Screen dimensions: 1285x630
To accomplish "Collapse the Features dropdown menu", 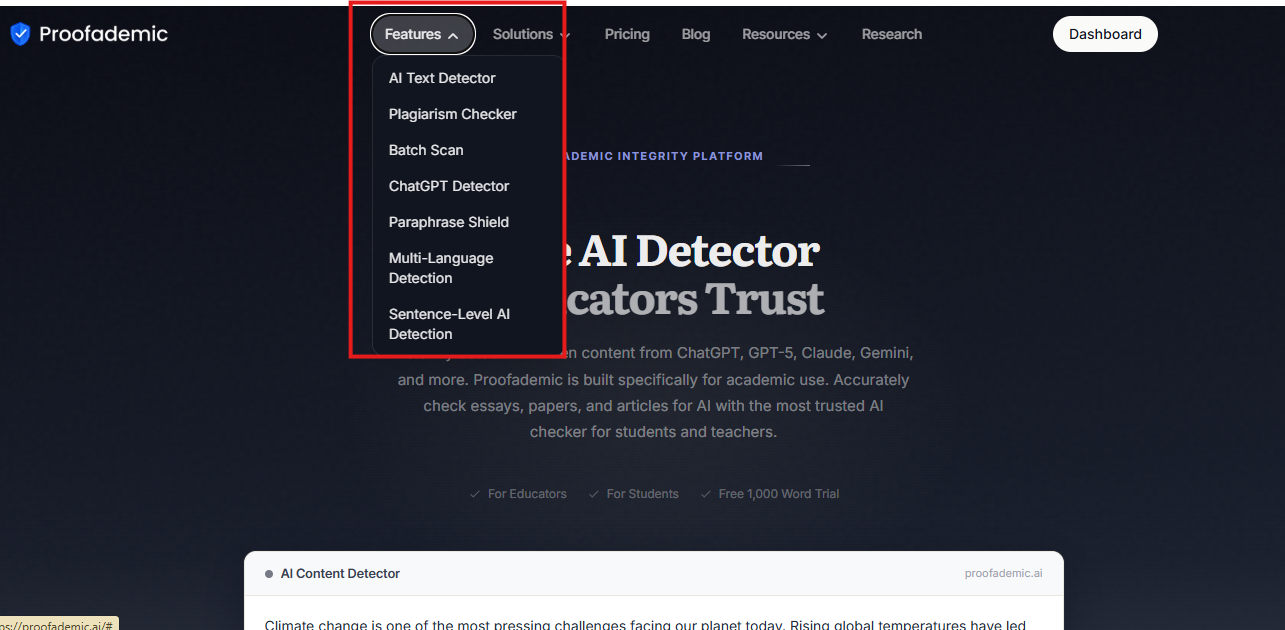I will pyautogui.click(x=423, y=34).
